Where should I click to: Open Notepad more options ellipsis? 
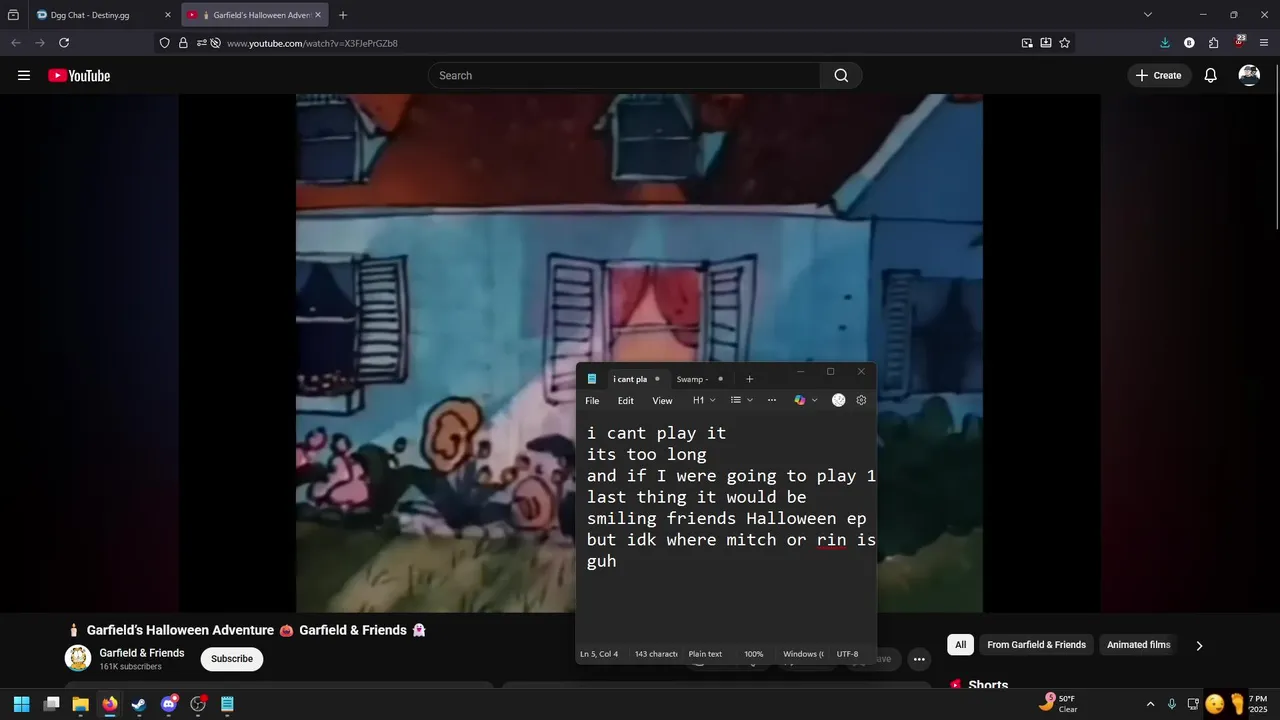click(772, 400)
